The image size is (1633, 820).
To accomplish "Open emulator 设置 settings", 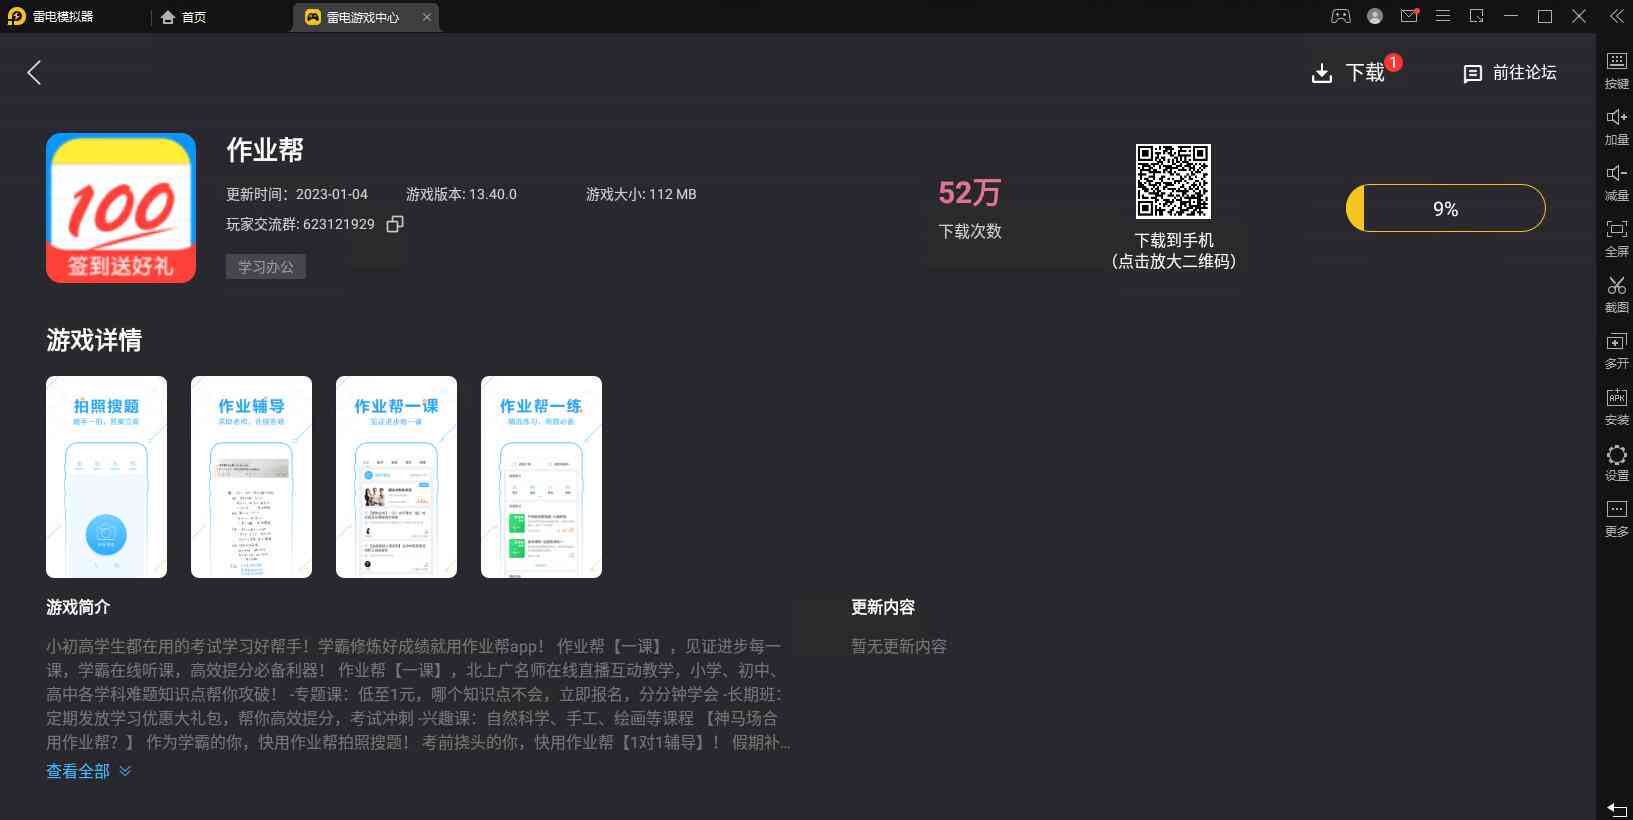I will click(x=1616, y=462).
